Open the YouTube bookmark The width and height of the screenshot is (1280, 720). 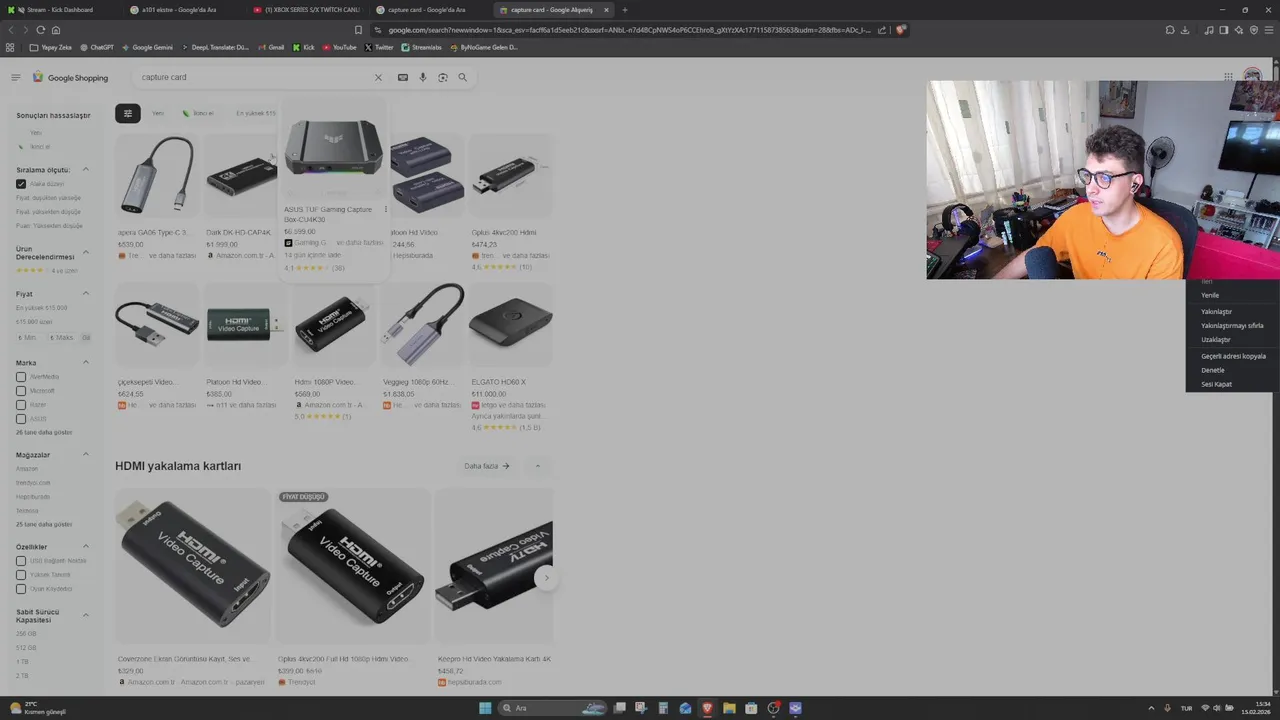338,47
